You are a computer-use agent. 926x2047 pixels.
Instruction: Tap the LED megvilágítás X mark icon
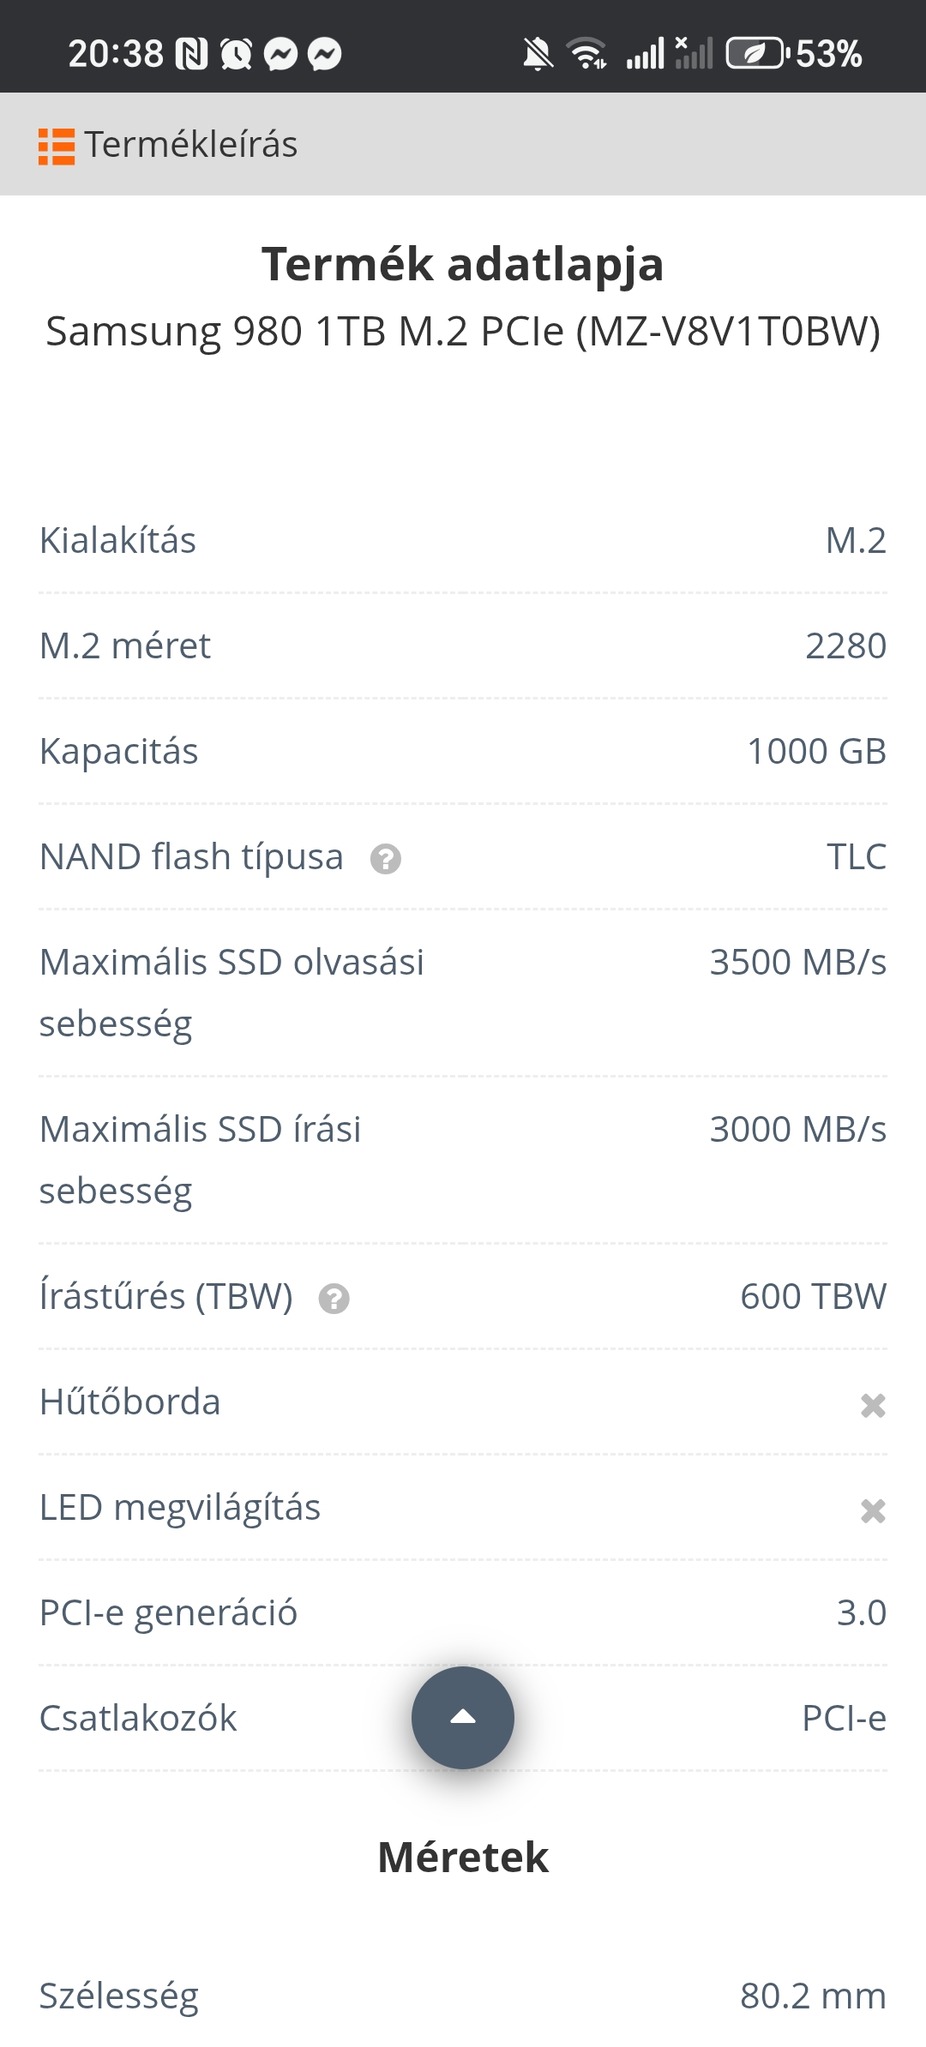(x=873, y=1510)
